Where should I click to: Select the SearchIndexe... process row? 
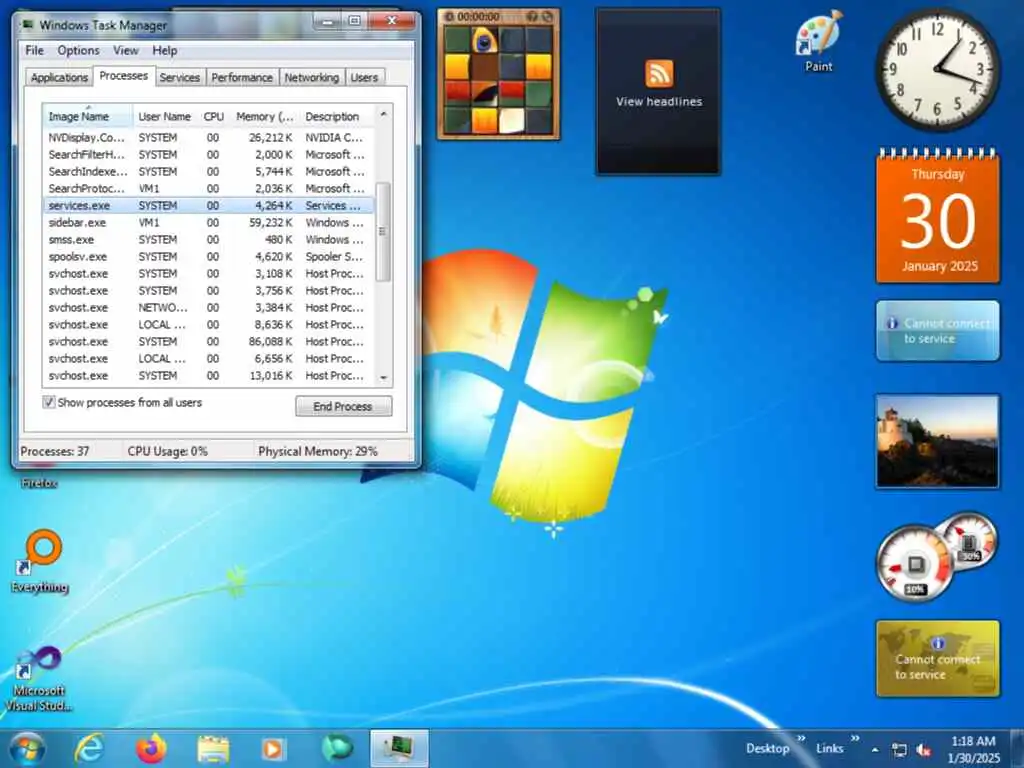[209, 172]
